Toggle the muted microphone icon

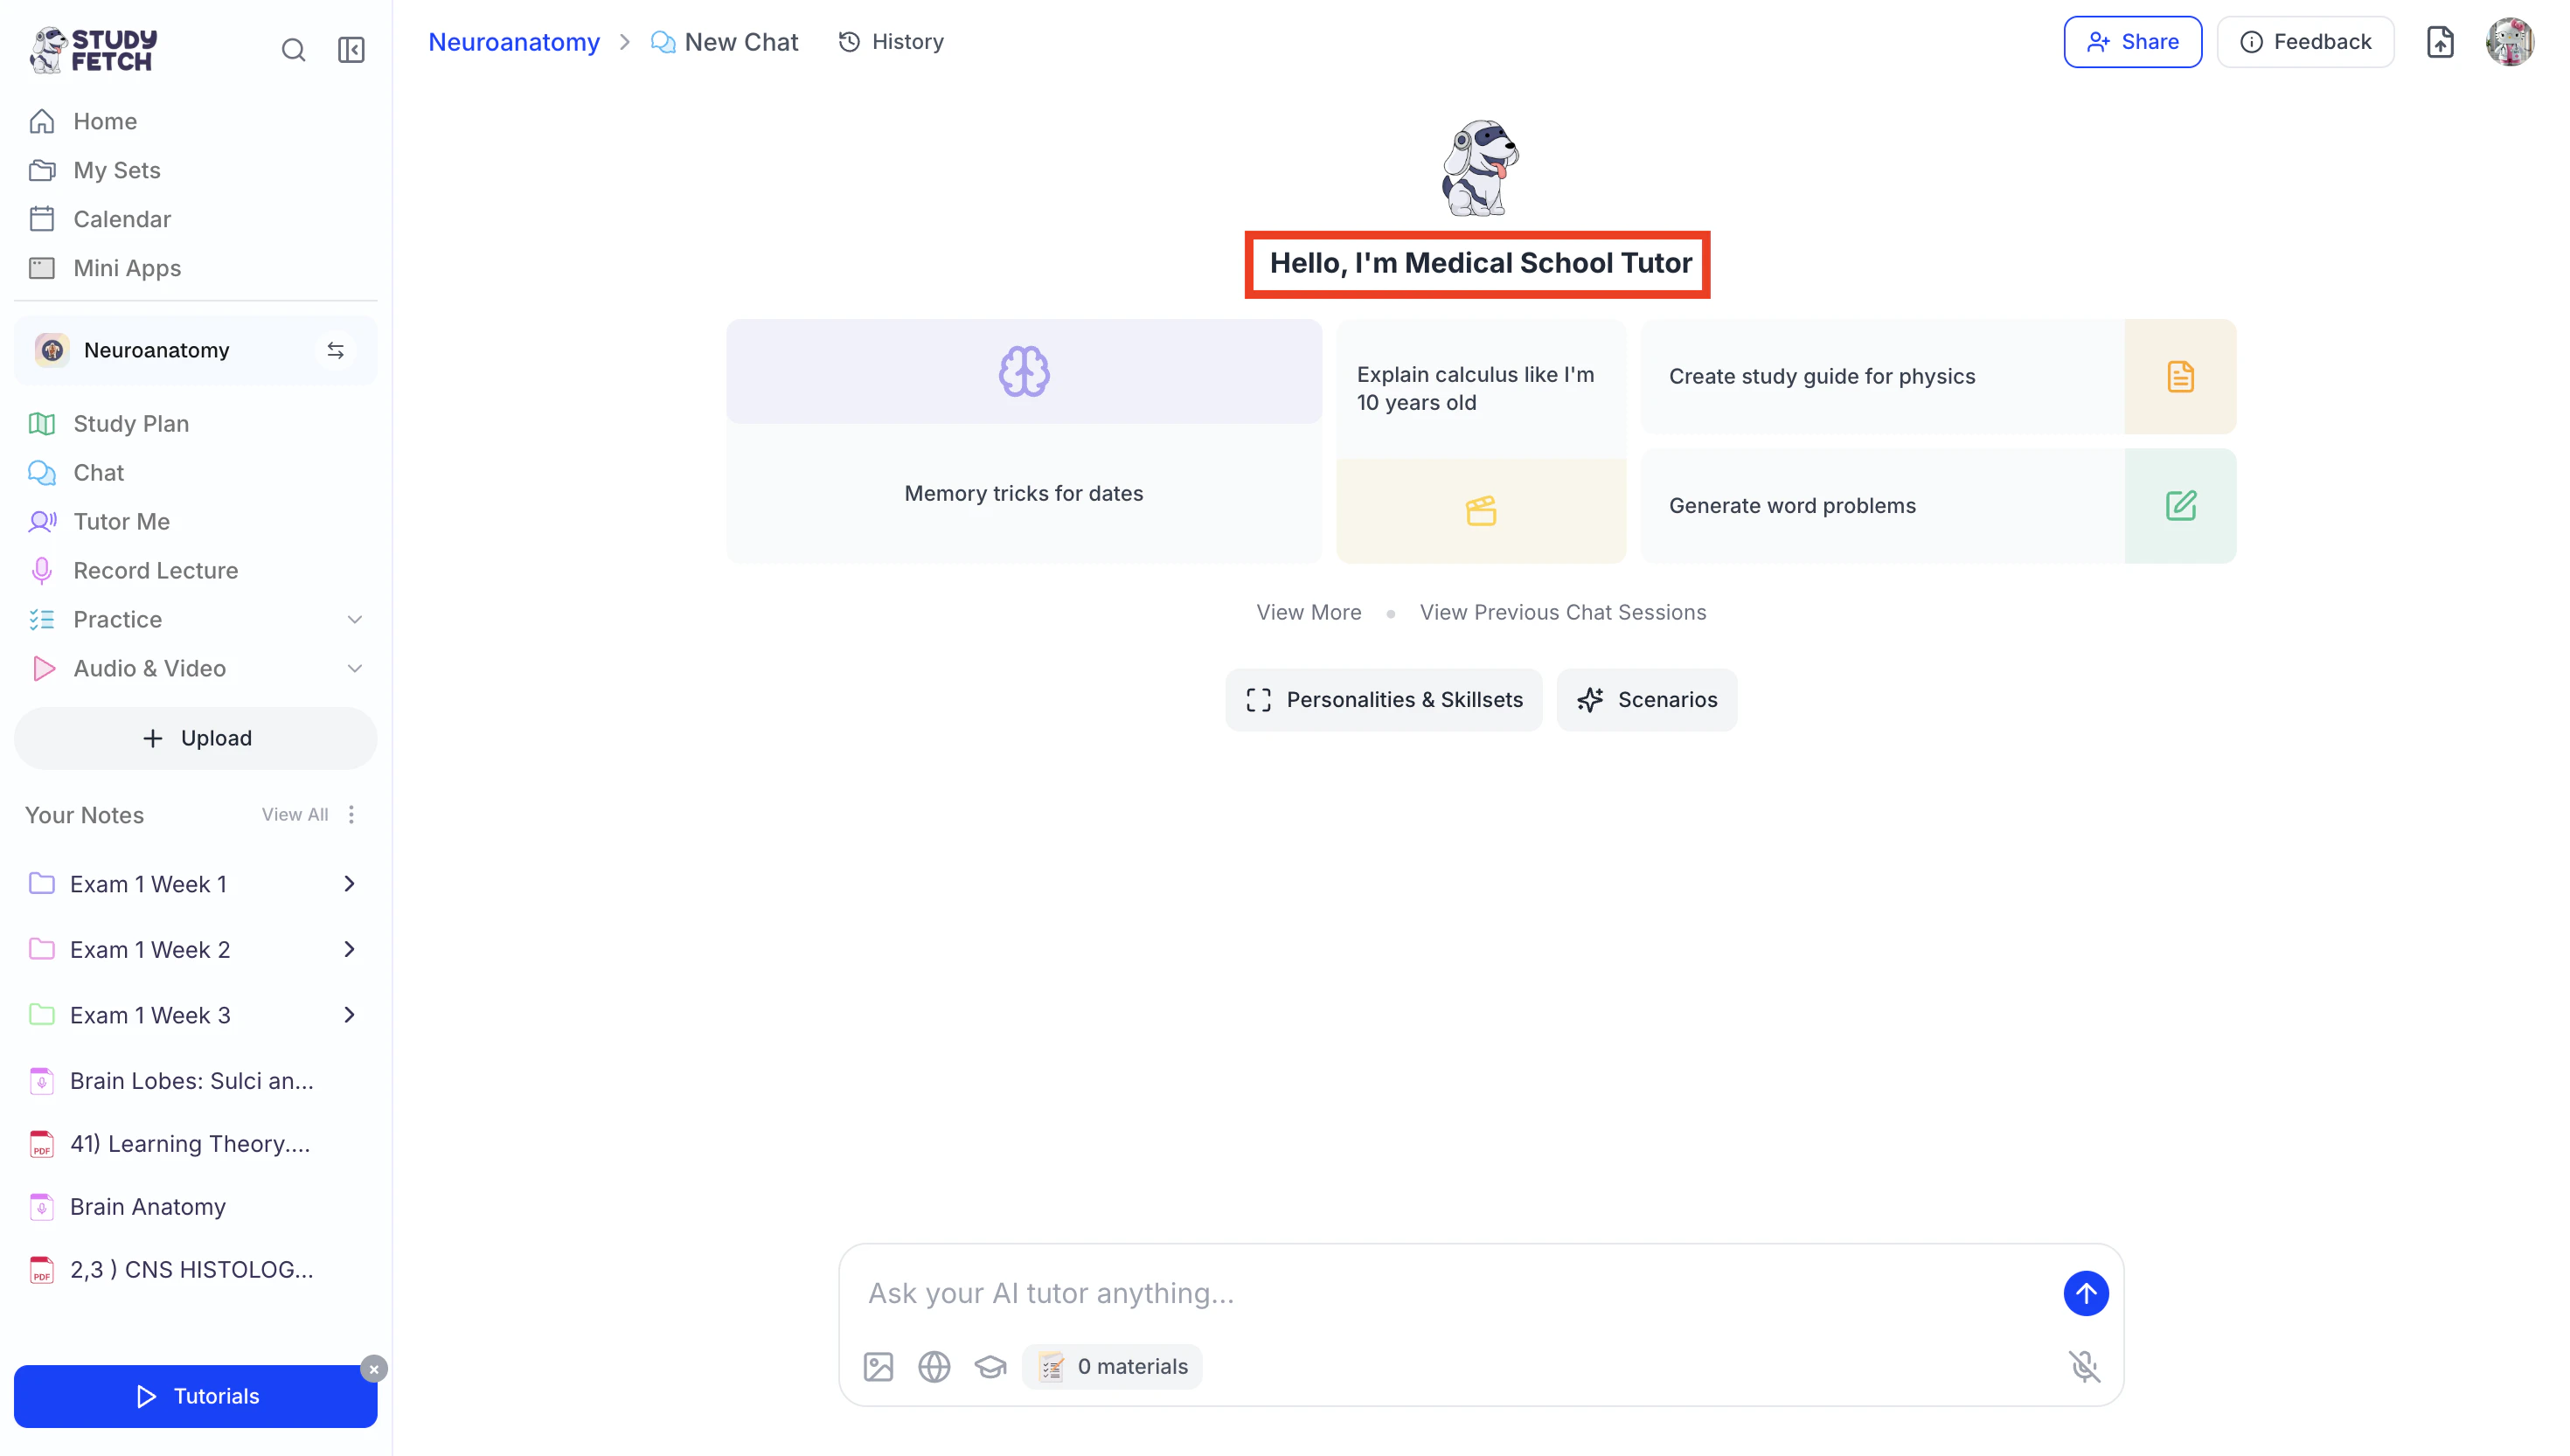(x=2084, y=1366)
